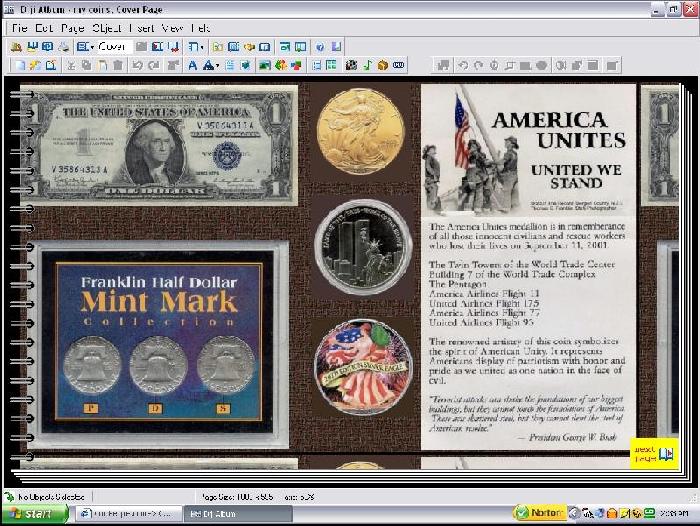The height and width of the screenshot is (526, 700).
Task: Open the Help menu
Action: 200,28
